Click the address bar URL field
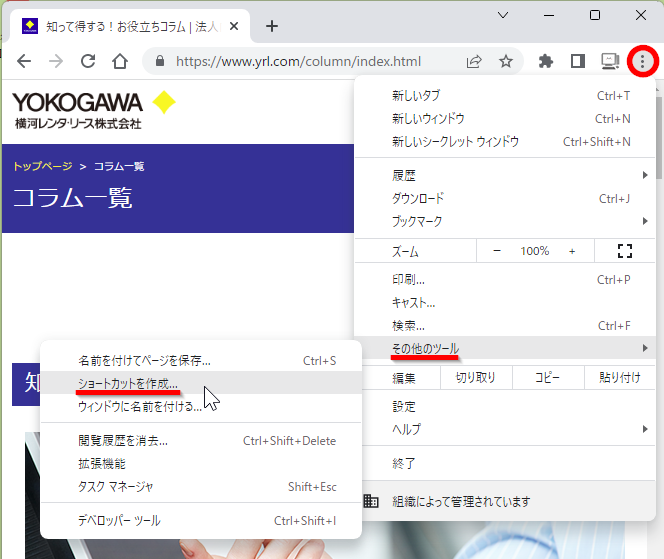The image size is (664, 559). tap(299, 61)
